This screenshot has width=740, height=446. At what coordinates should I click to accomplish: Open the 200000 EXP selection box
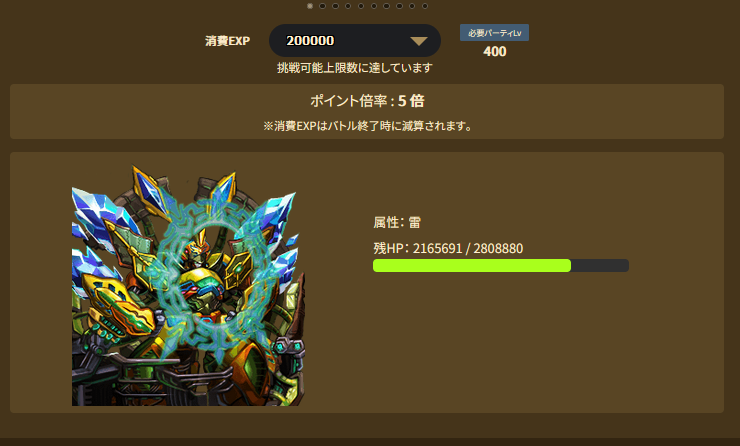coord(355,41)
